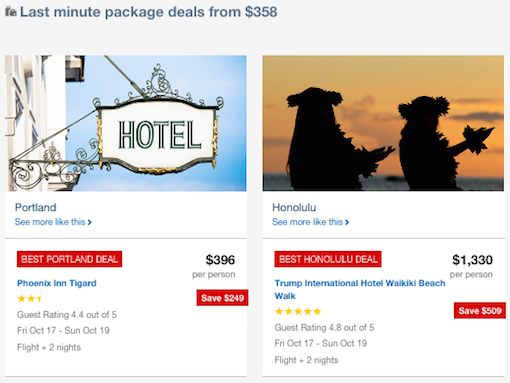The width and height of the screenshot is (510, 383).
Task: Click the package deals suitcase icon
Action: 11,12
